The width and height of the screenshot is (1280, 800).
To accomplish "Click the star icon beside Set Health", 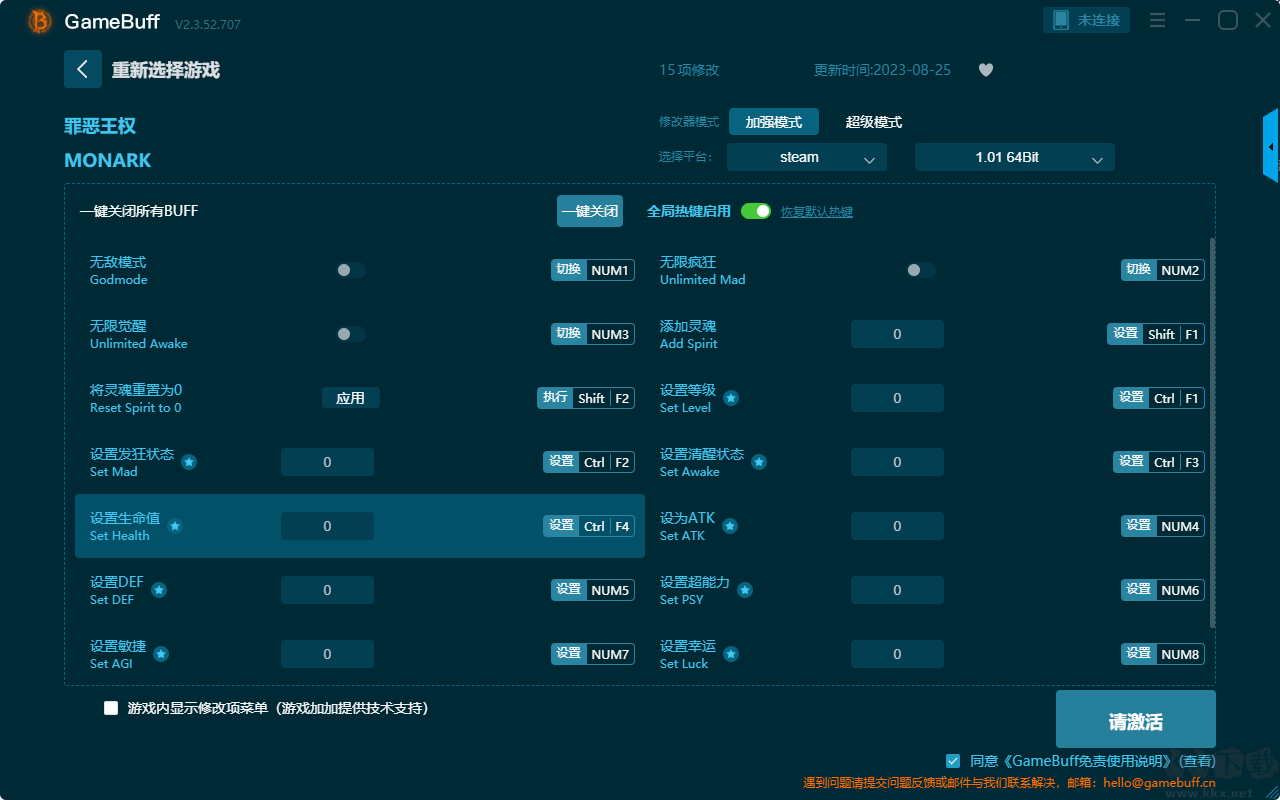I will (175, 526).
